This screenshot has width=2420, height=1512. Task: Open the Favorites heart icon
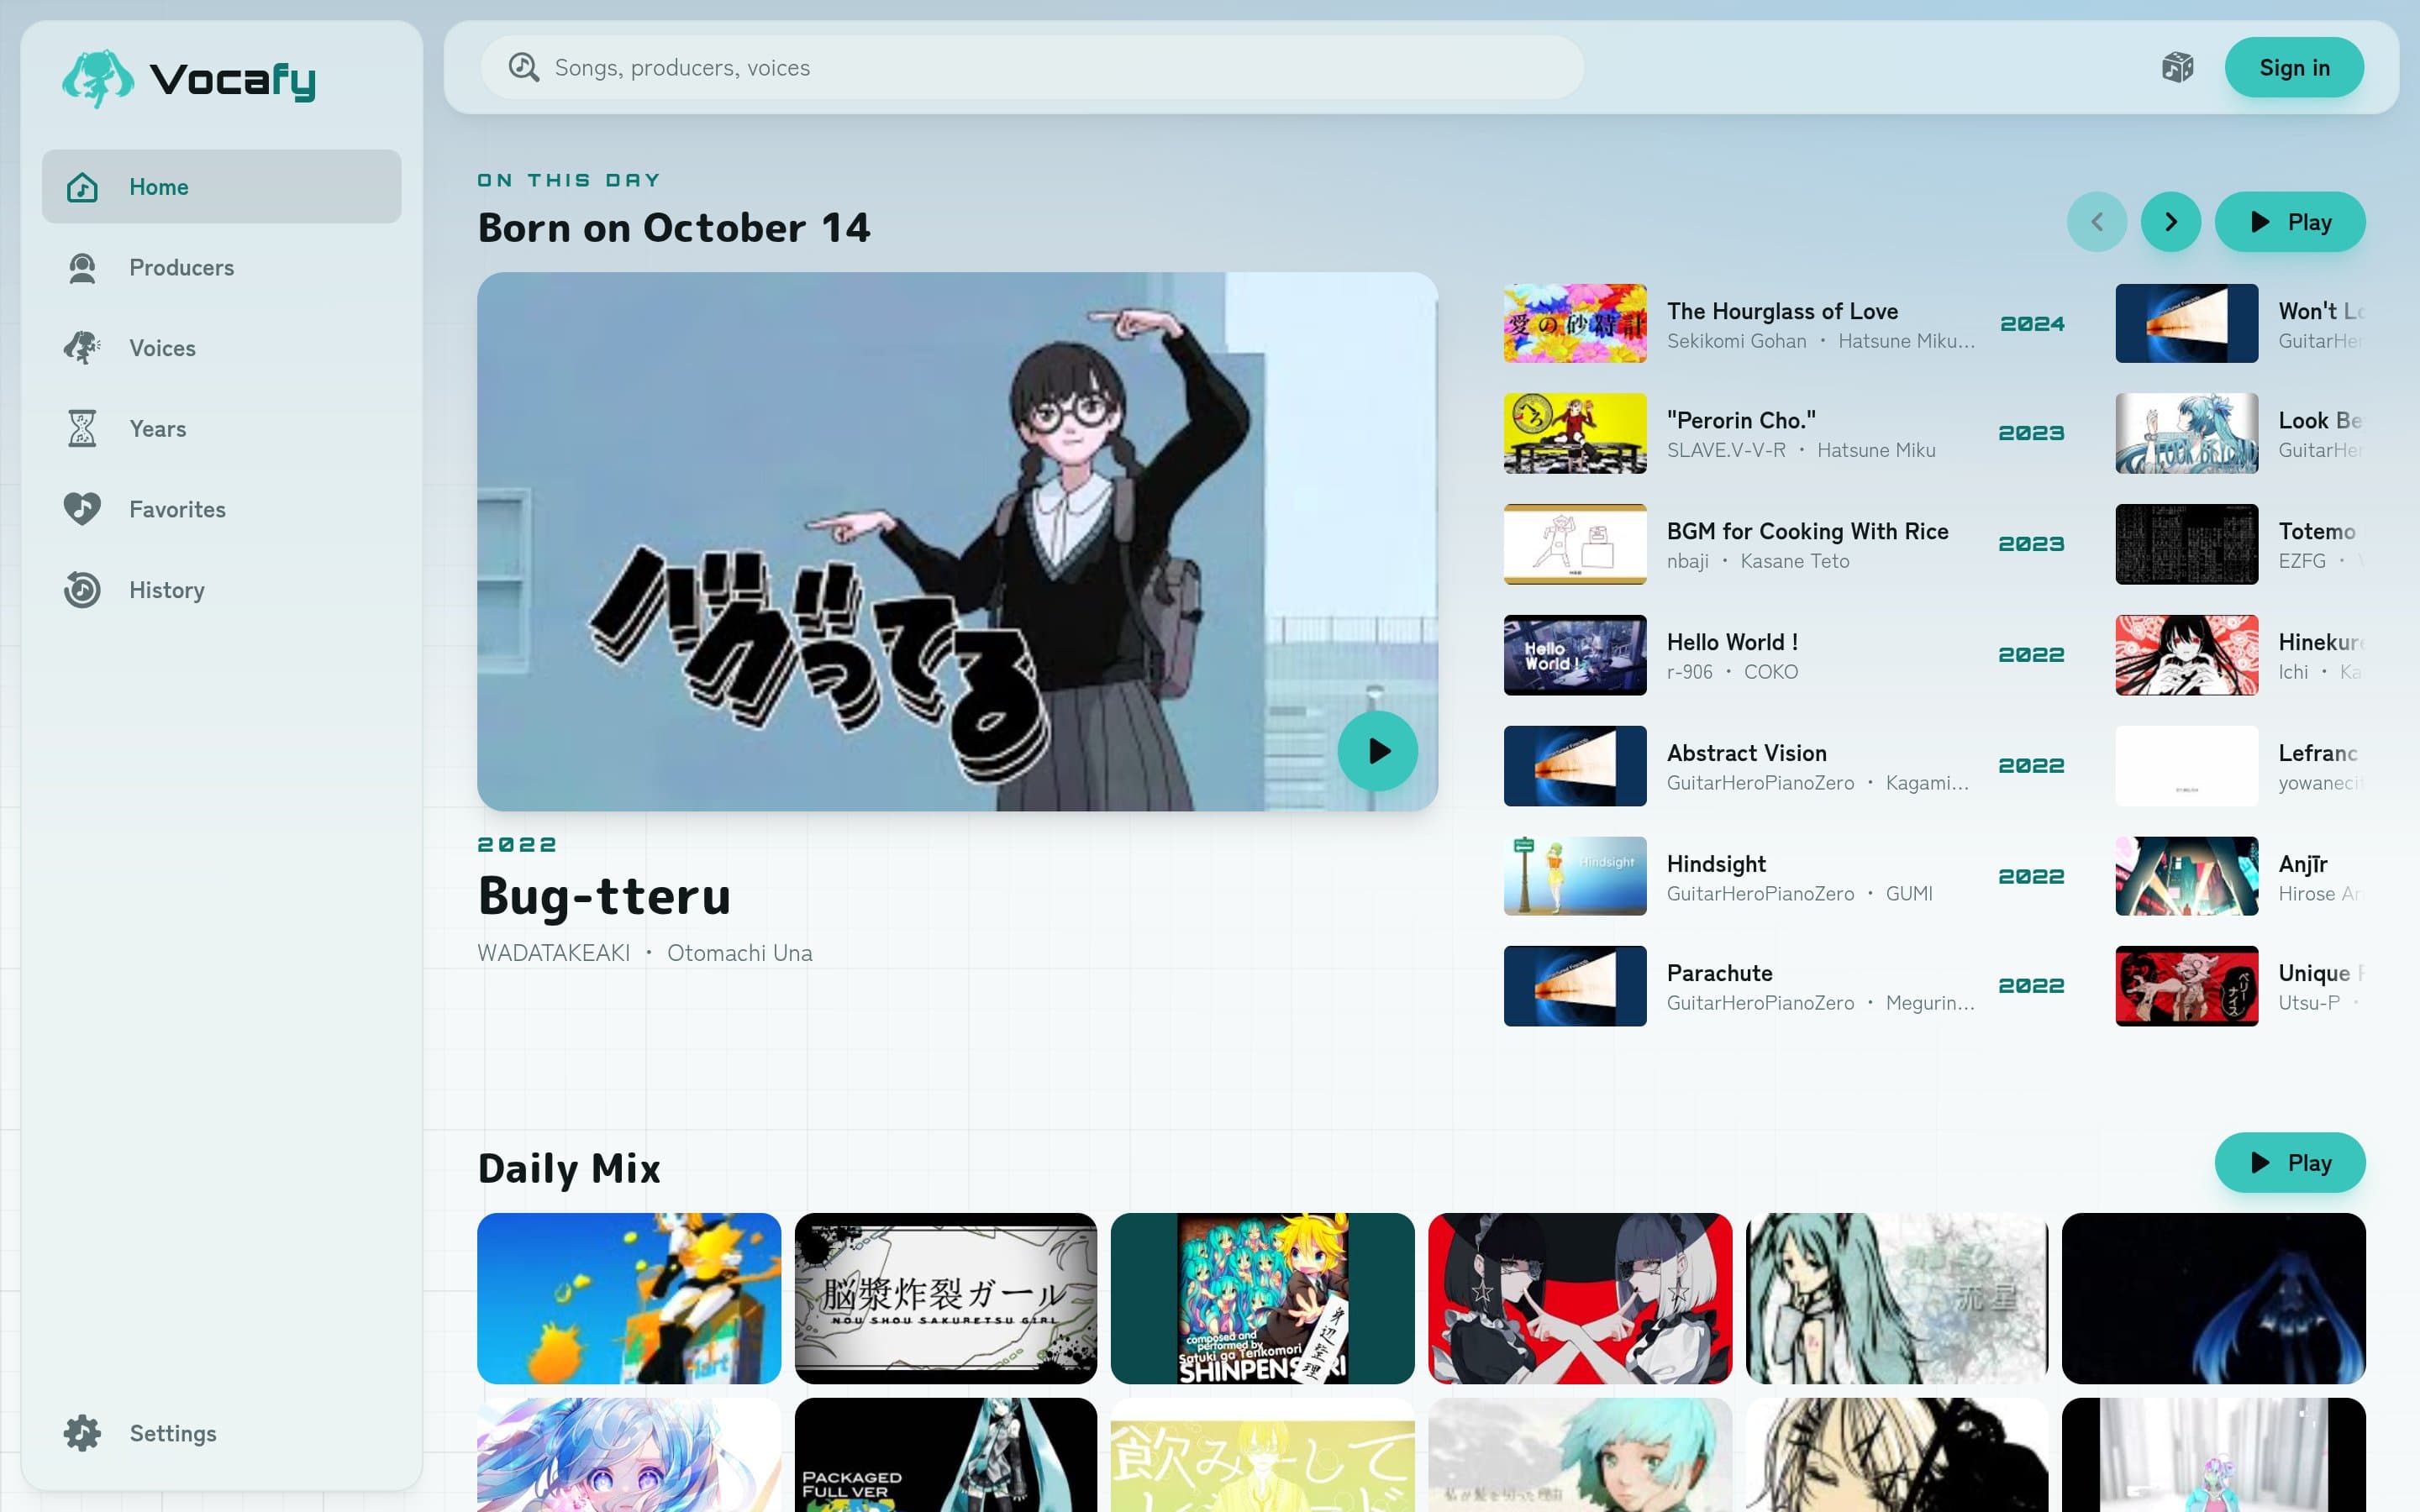pyautogui.click(x=82, y=509)
